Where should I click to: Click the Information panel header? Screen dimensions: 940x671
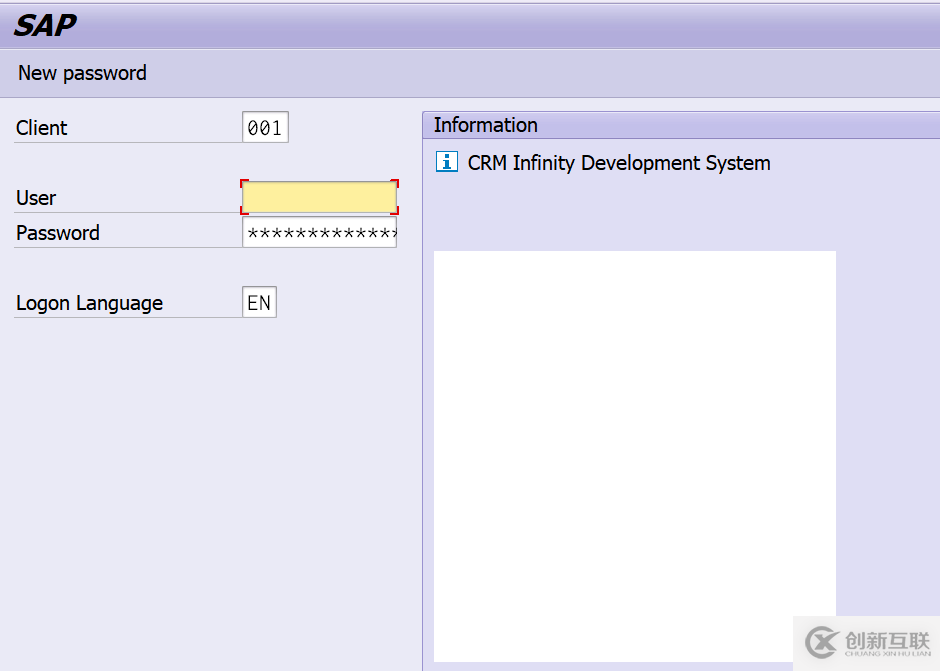pos(681,125)
